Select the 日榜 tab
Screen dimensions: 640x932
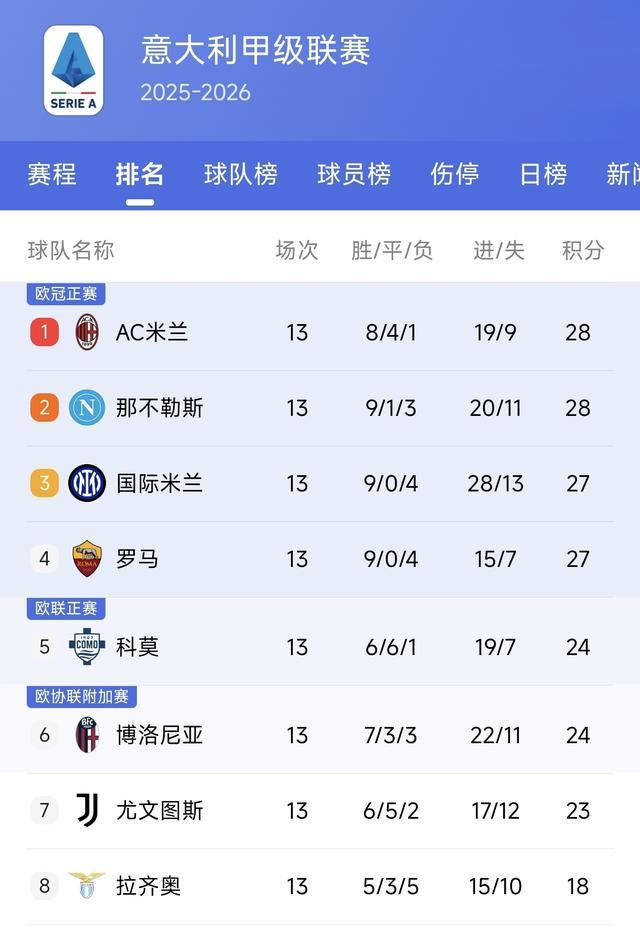[x=543, y=172]
